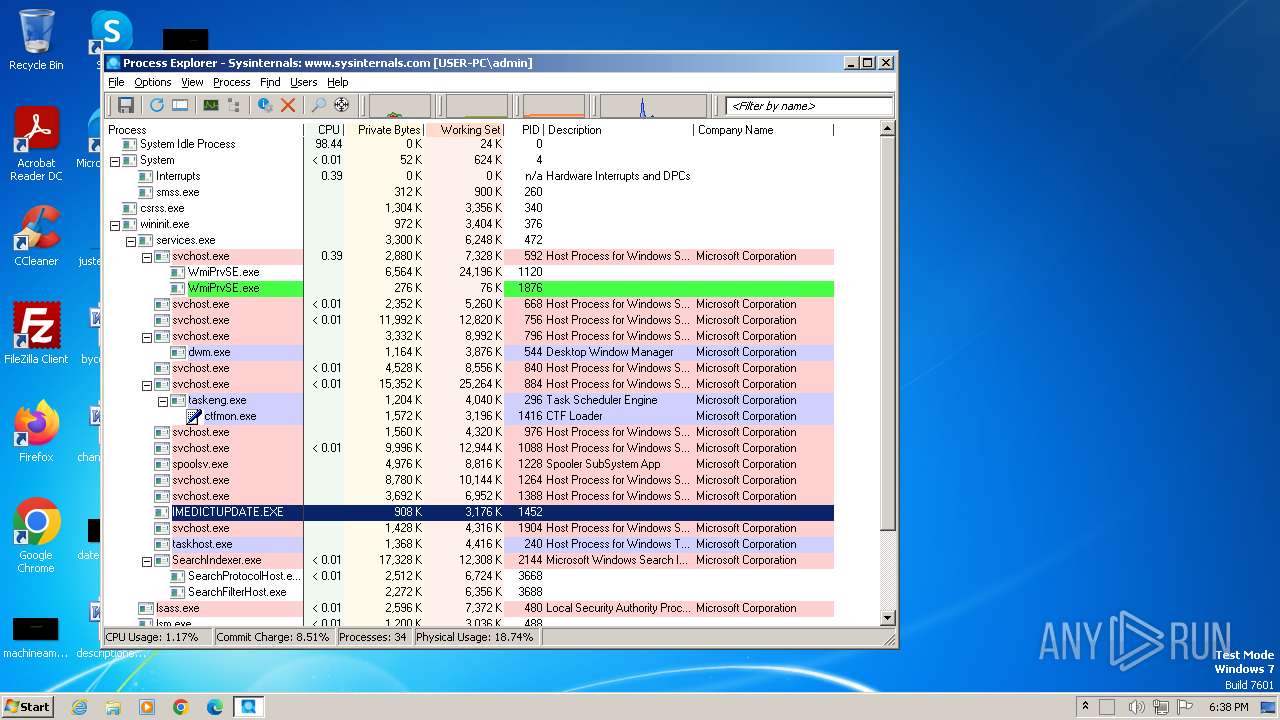
Task: Select the lsass.exe process row
Action: (x=469, y=608)
